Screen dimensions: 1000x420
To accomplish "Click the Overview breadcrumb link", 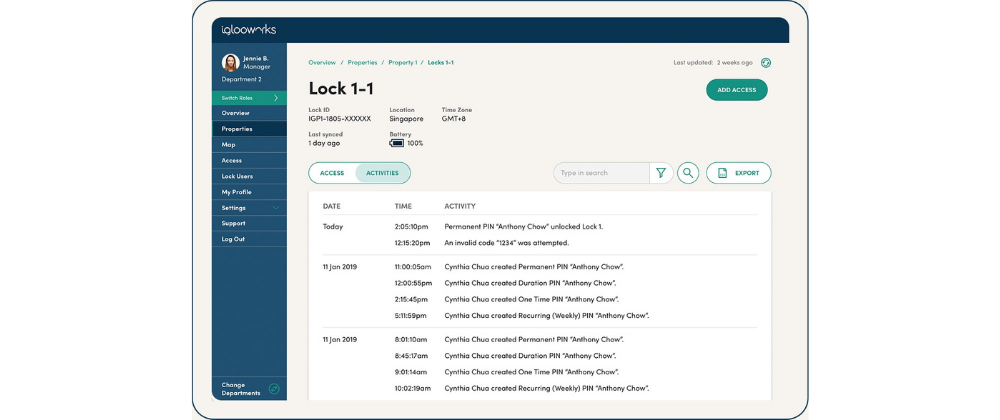I will pyautogui.click(x=322, y=62).
